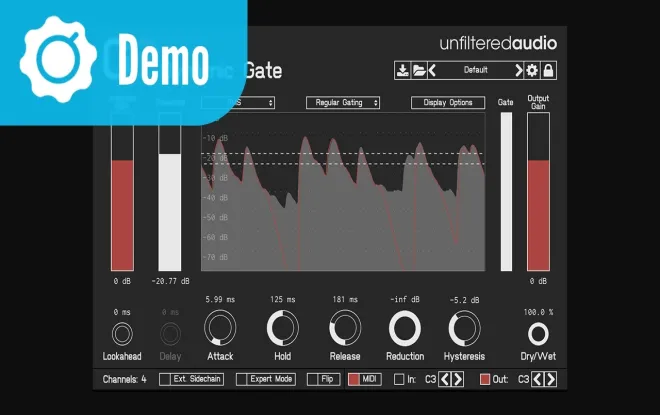The width and height of the screenshot is (660, 415).
Task: Click the Default preset name
Action: pos(476,70)
